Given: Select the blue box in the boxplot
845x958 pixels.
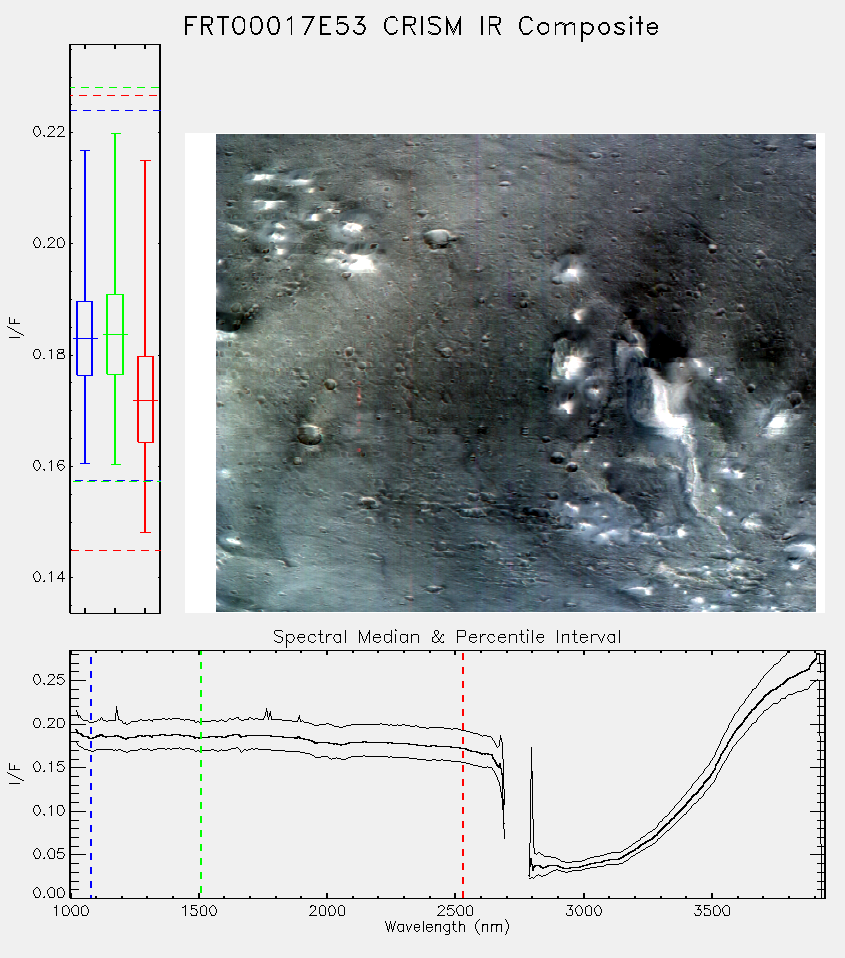Looking at the screenshot, I should click(x=85, y=338).
